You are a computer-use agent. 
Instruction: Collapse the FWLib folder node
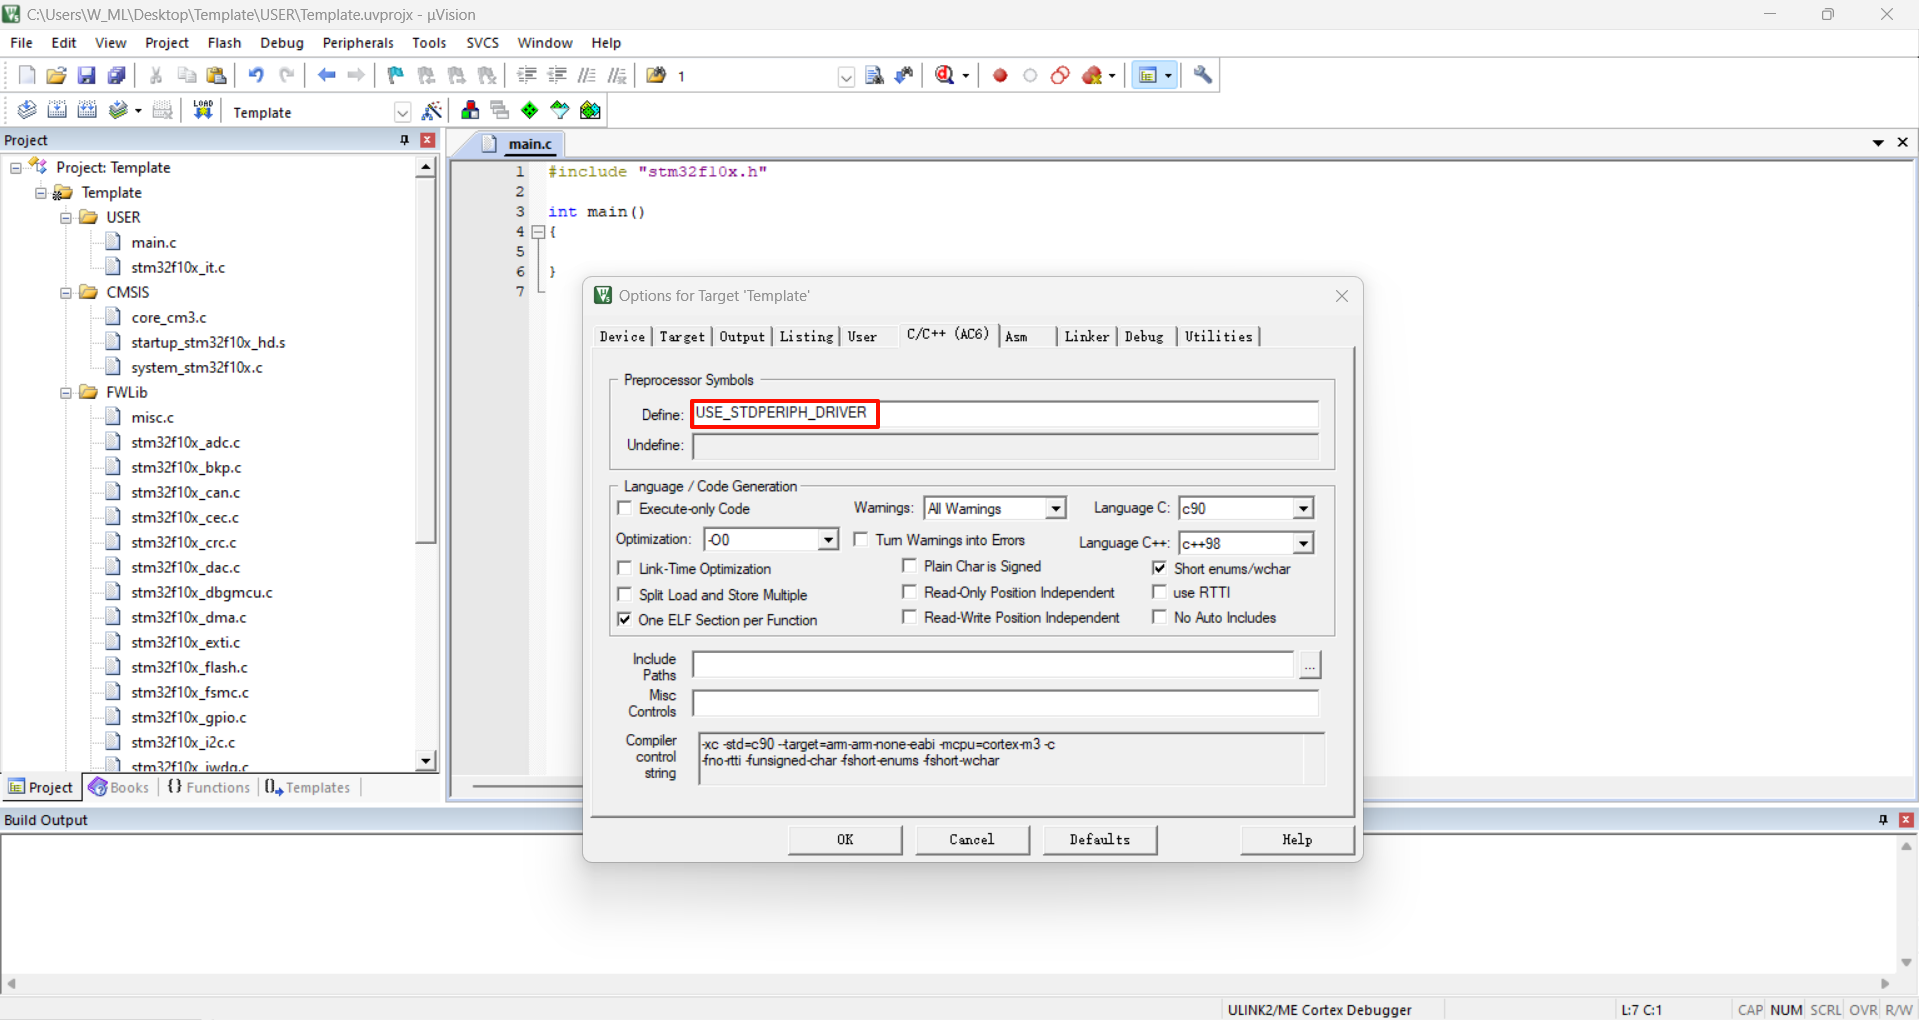66,393
